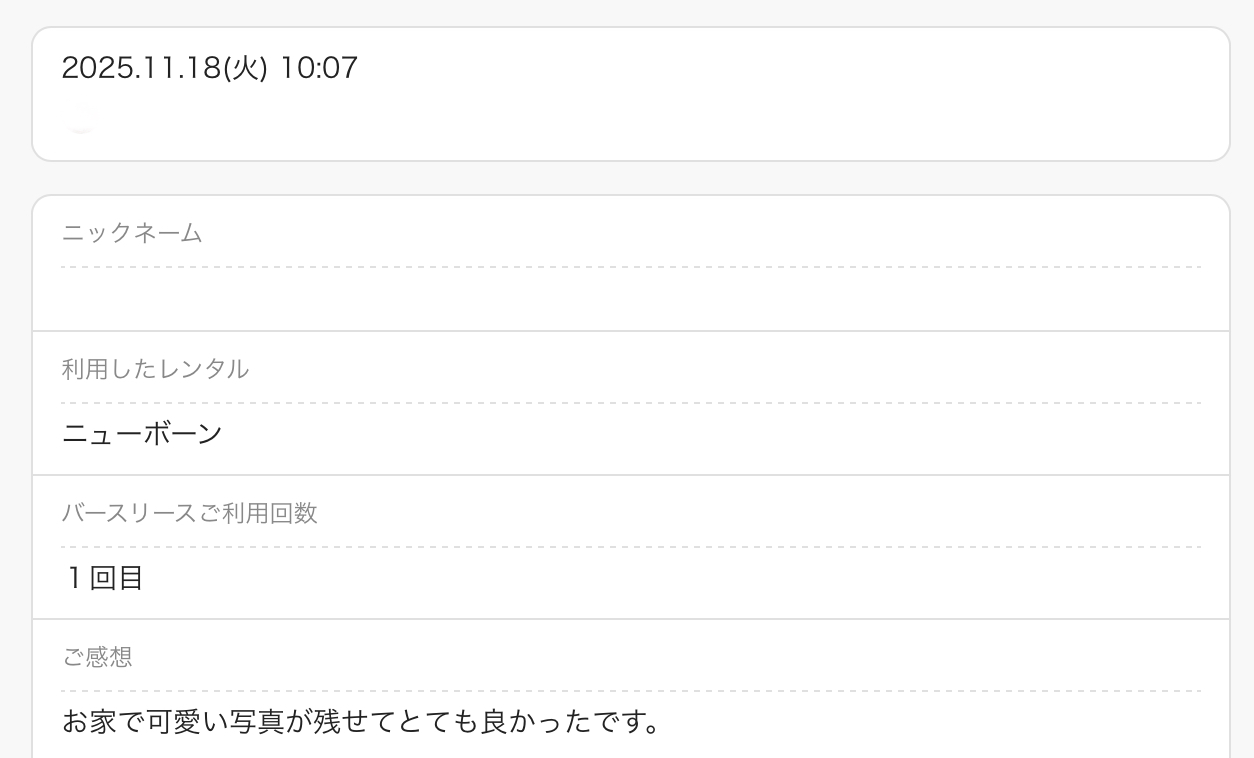Click the dashed line under ご感想

pyautogui.click(x=630, y=691)
